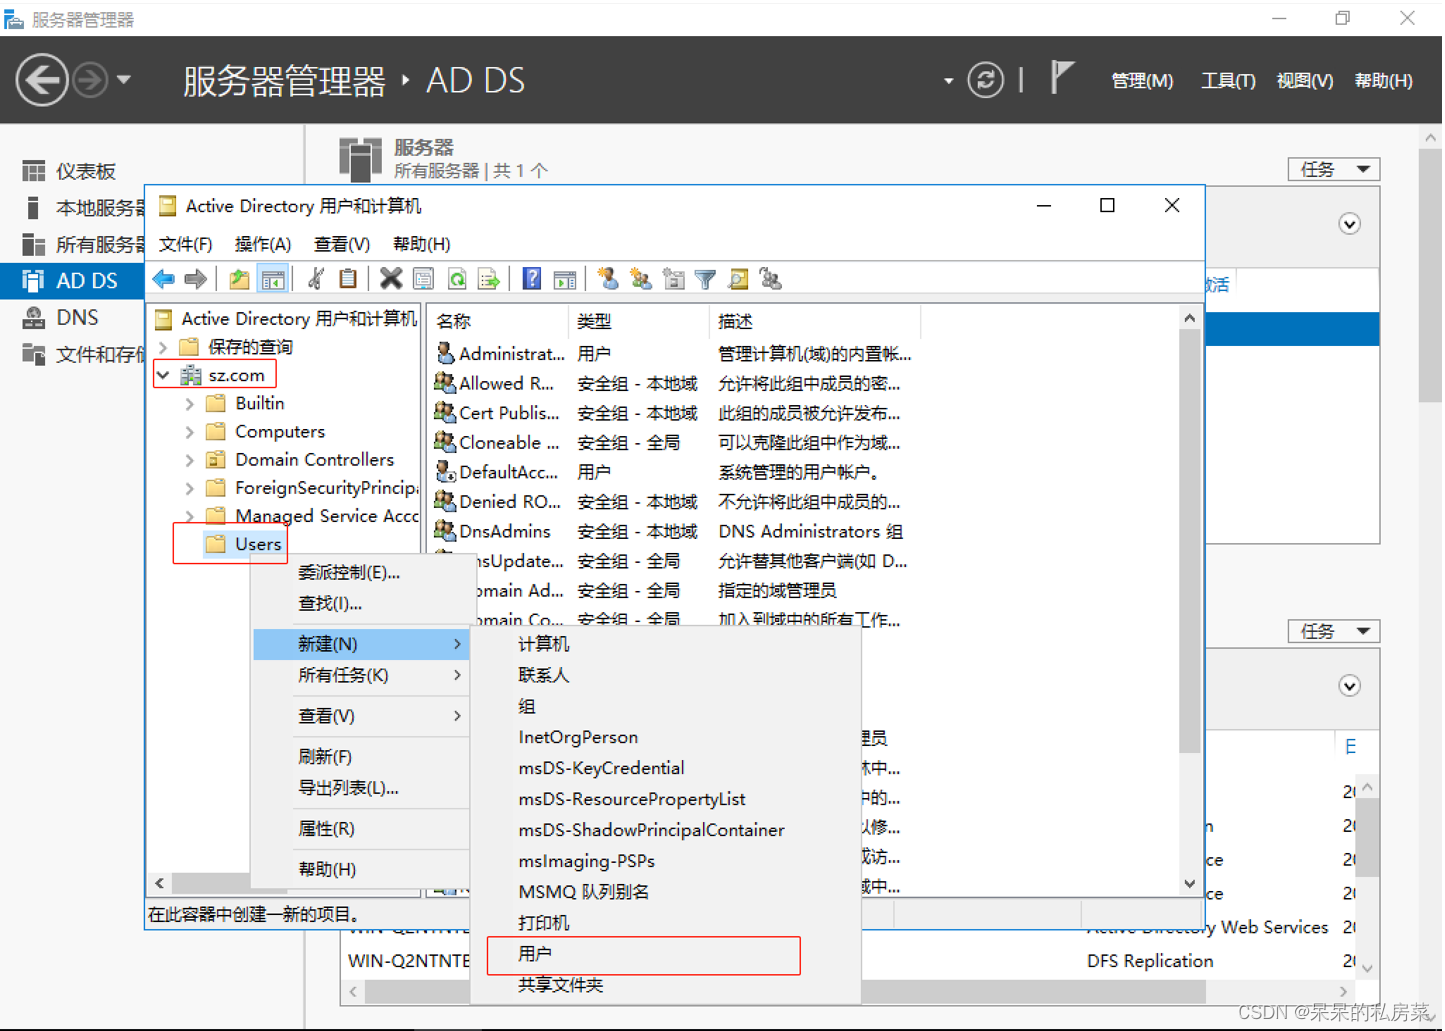This screenshot has height=1031, width=1445.
Task: Open the 帮助(H) menu in AD window
Action: click(x=422, y=244)
